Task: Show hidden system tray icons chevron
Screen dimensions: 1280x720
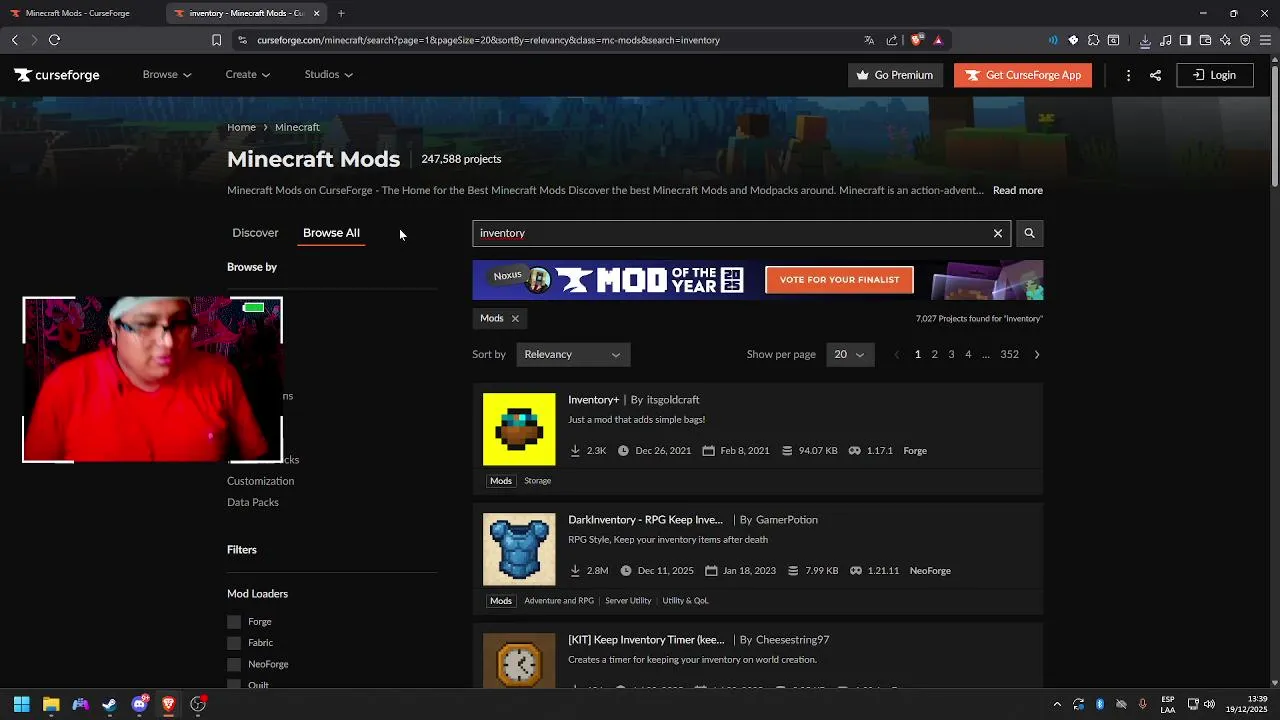Action: point(1057,704)
